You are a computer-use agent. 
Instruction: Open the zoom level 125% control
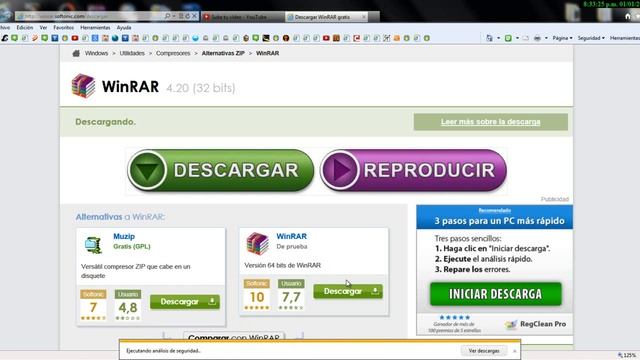627,355
